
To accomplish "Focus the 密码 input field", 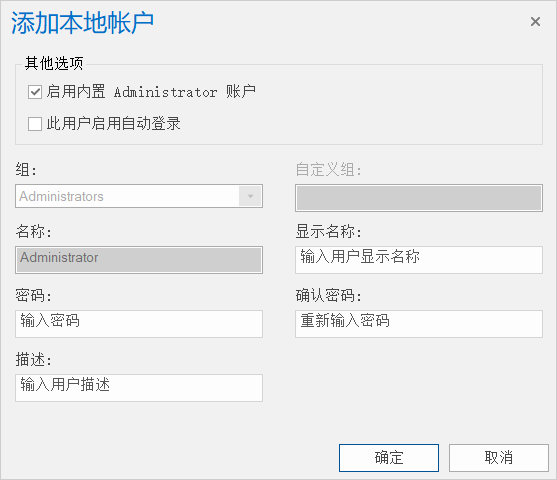I will [x=139, y=324].
